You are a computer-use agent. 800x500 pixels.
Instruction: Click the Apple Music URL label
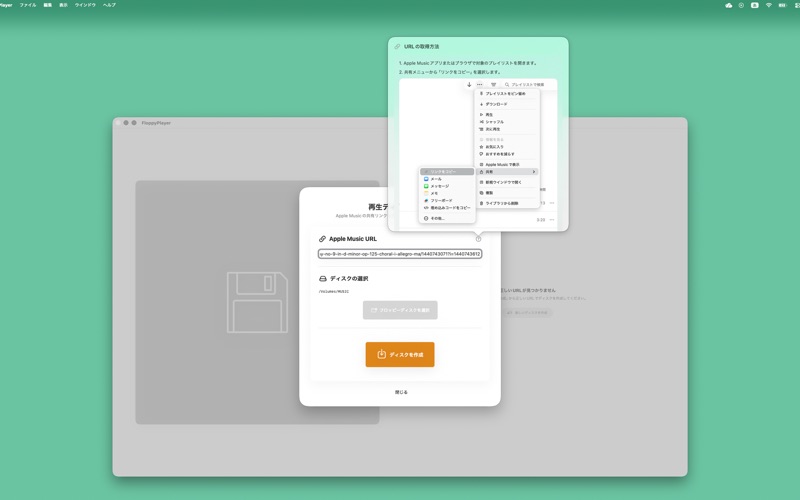coord(353,239)
